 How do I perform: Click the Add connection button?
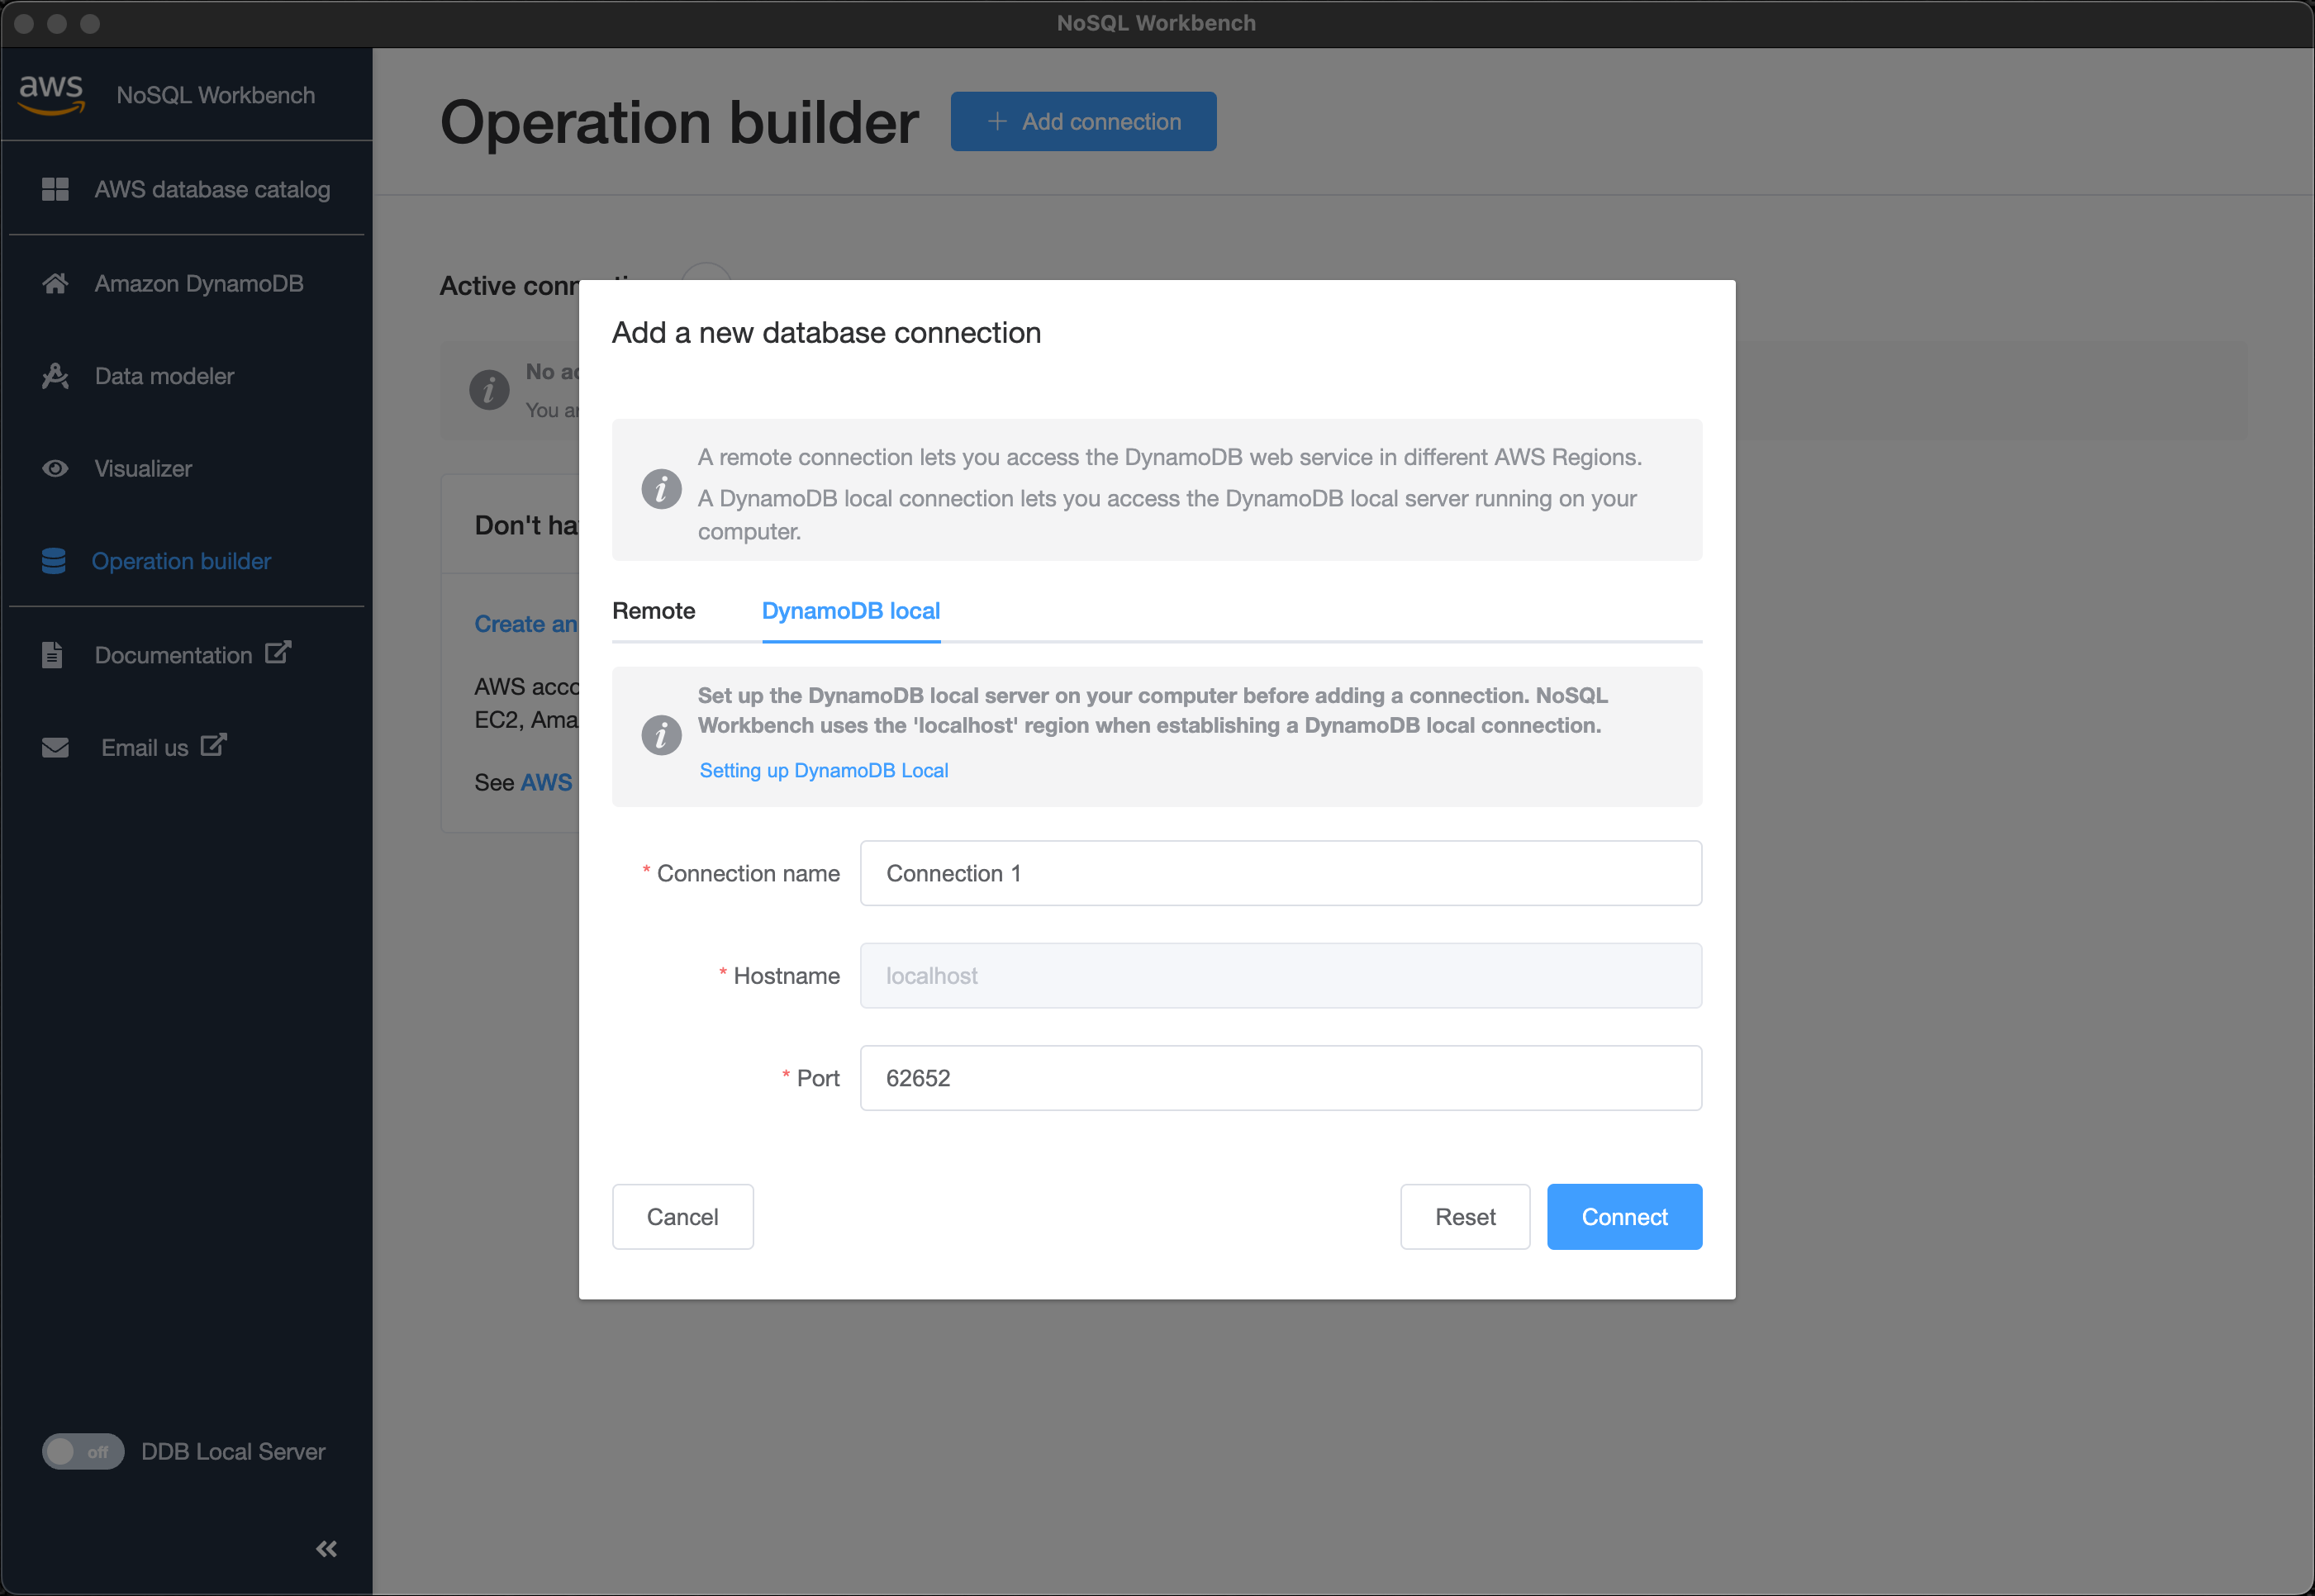(x=1086, y=120)
